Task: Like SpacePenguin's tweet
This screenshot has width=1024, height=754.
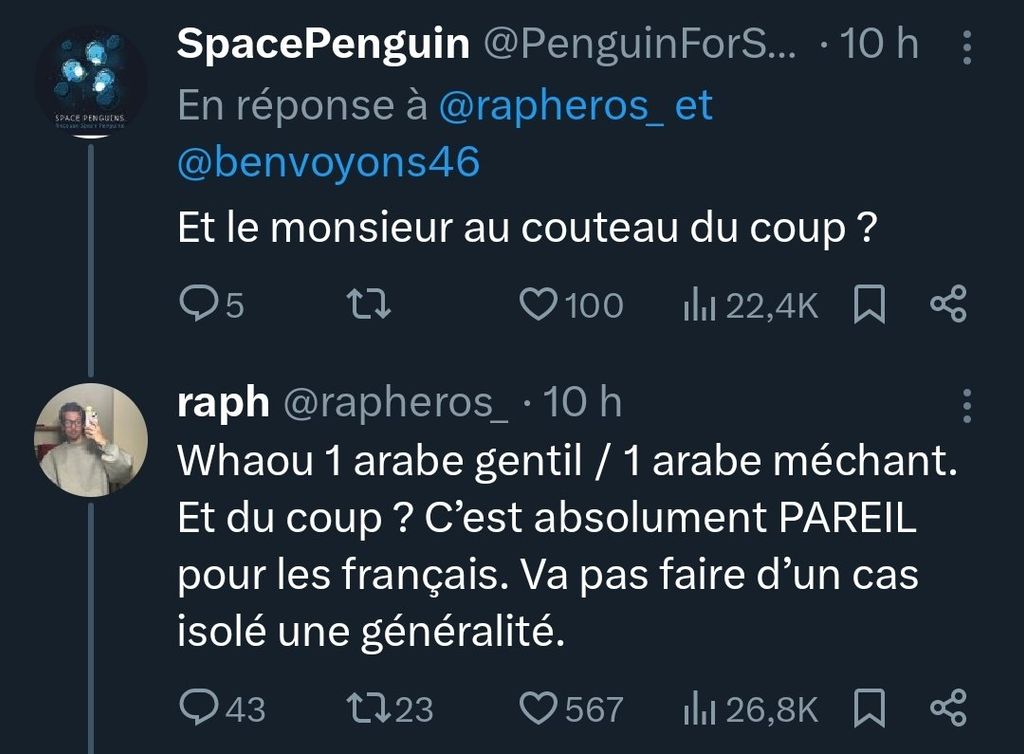Action: click(538, 305)
